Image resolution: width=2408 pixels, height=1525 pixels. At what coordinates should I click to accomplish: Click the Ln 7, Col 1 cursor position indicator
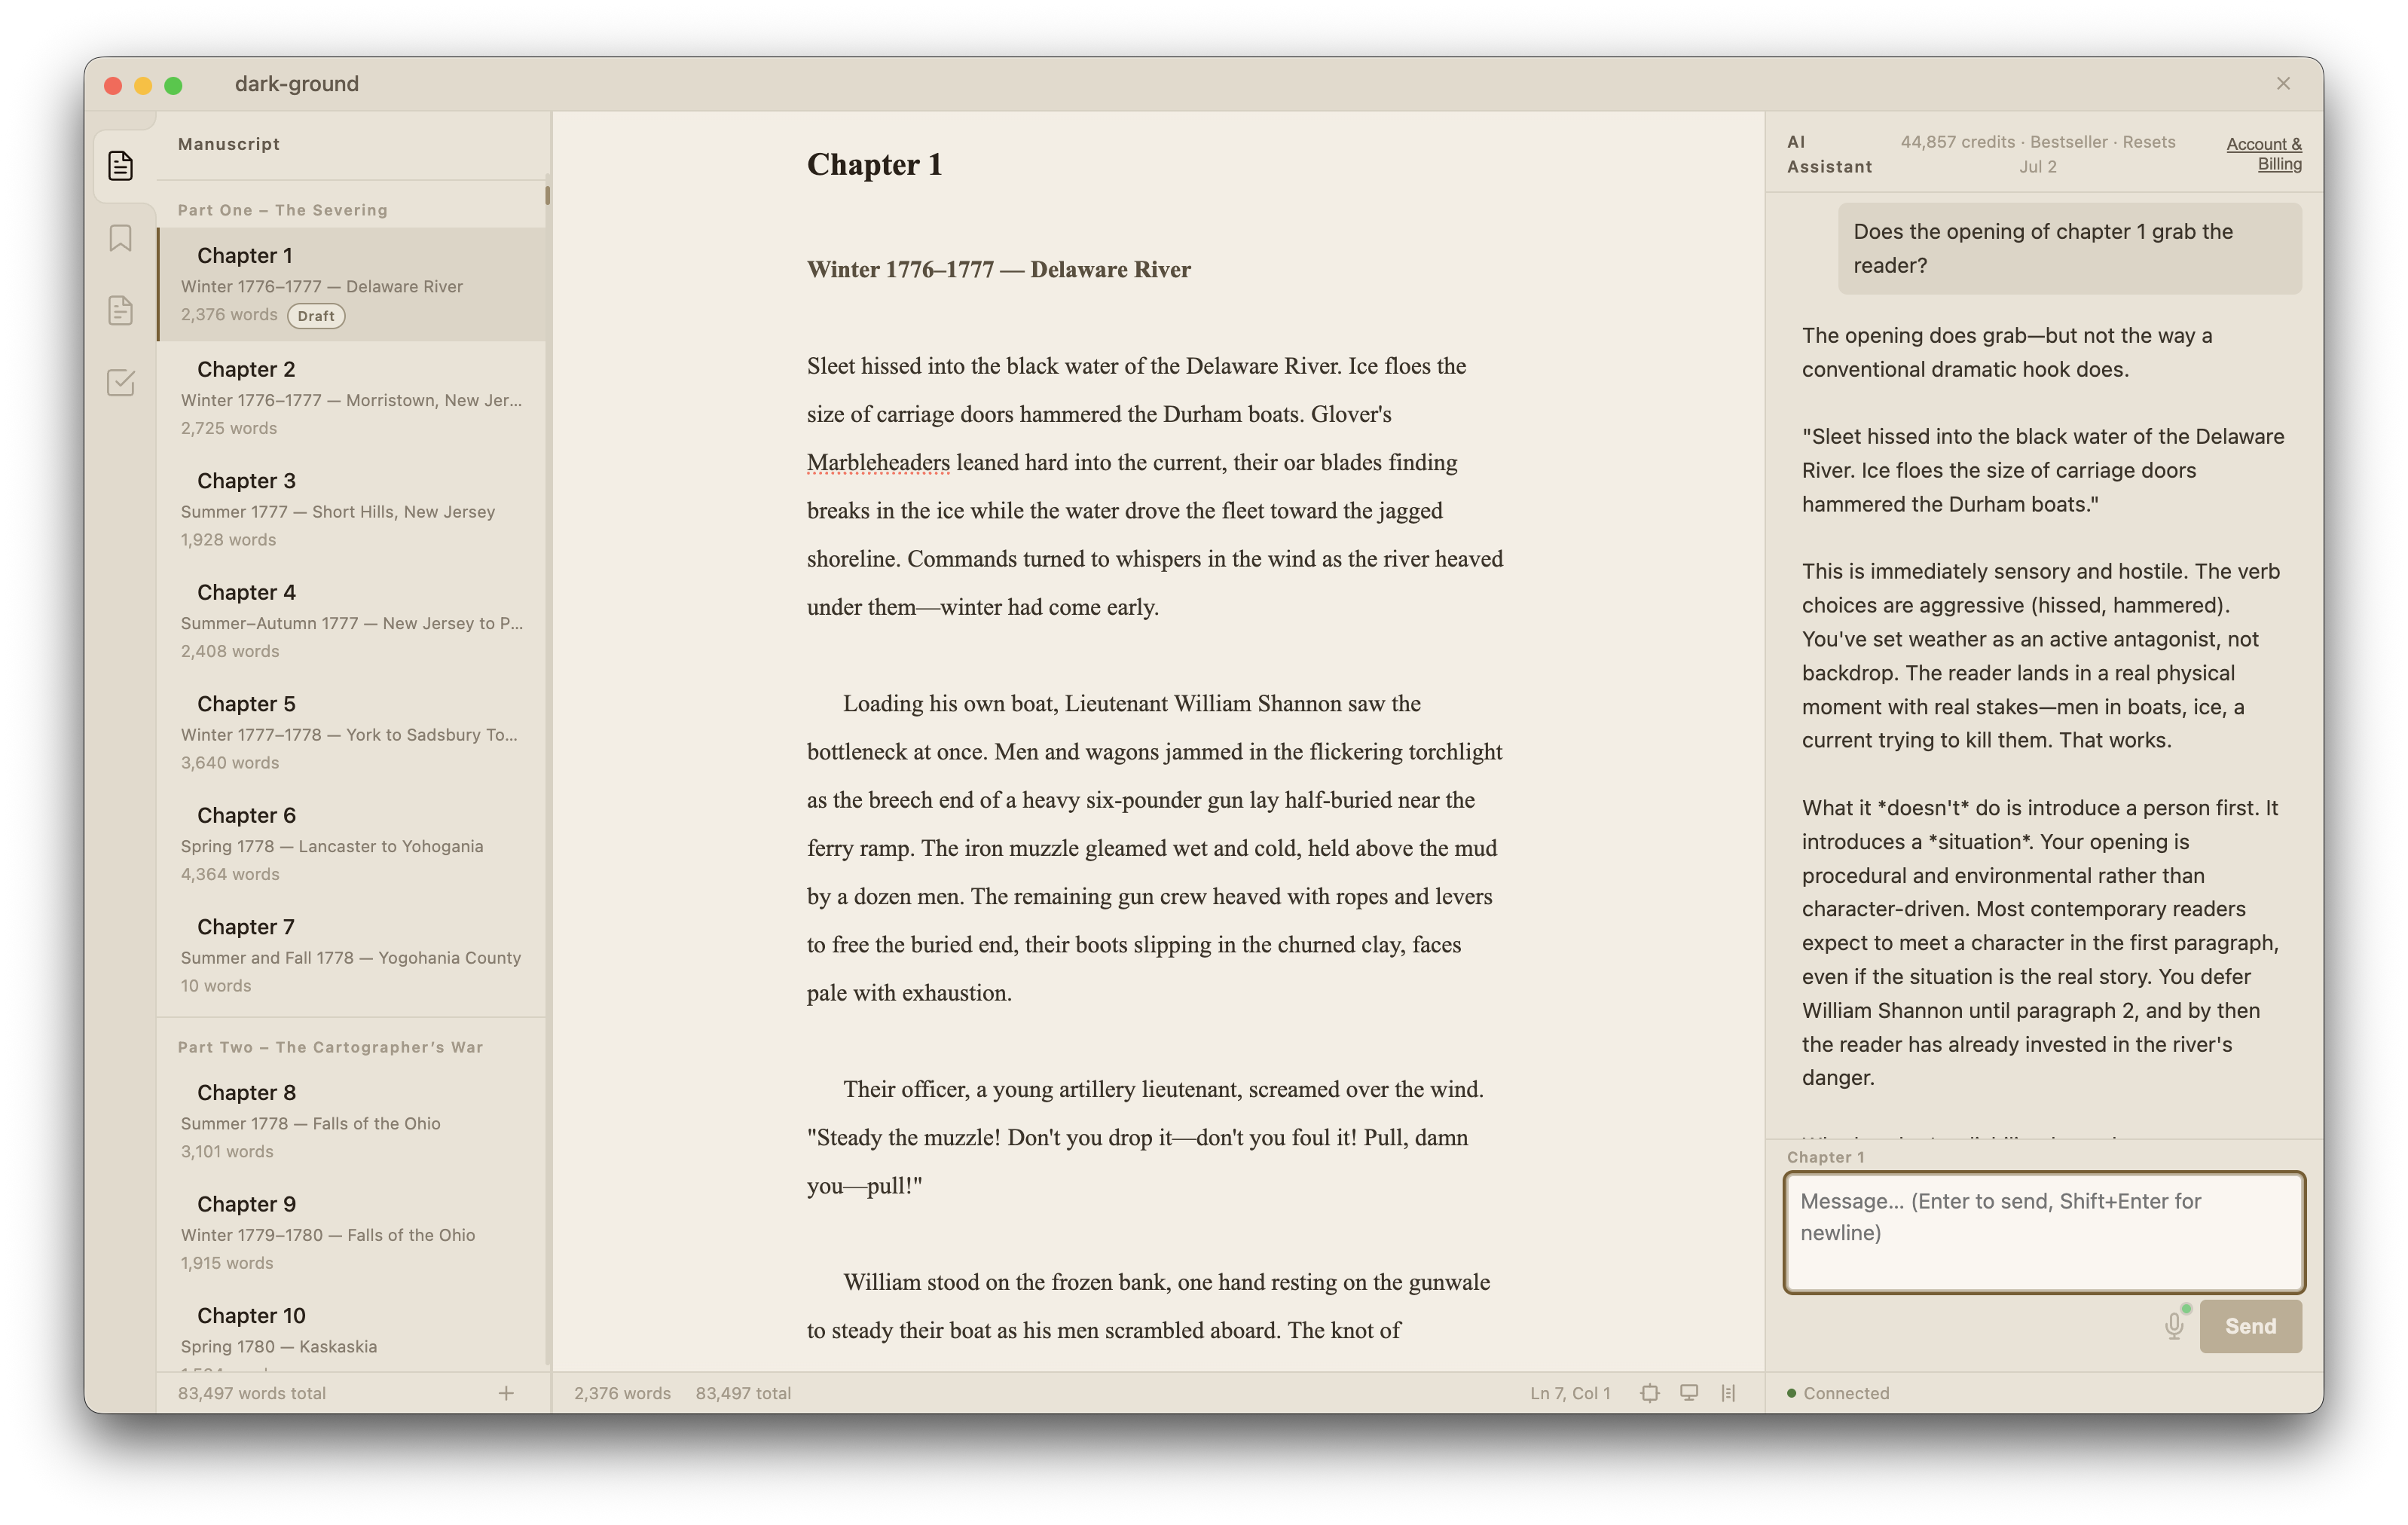point(1570,1393)
